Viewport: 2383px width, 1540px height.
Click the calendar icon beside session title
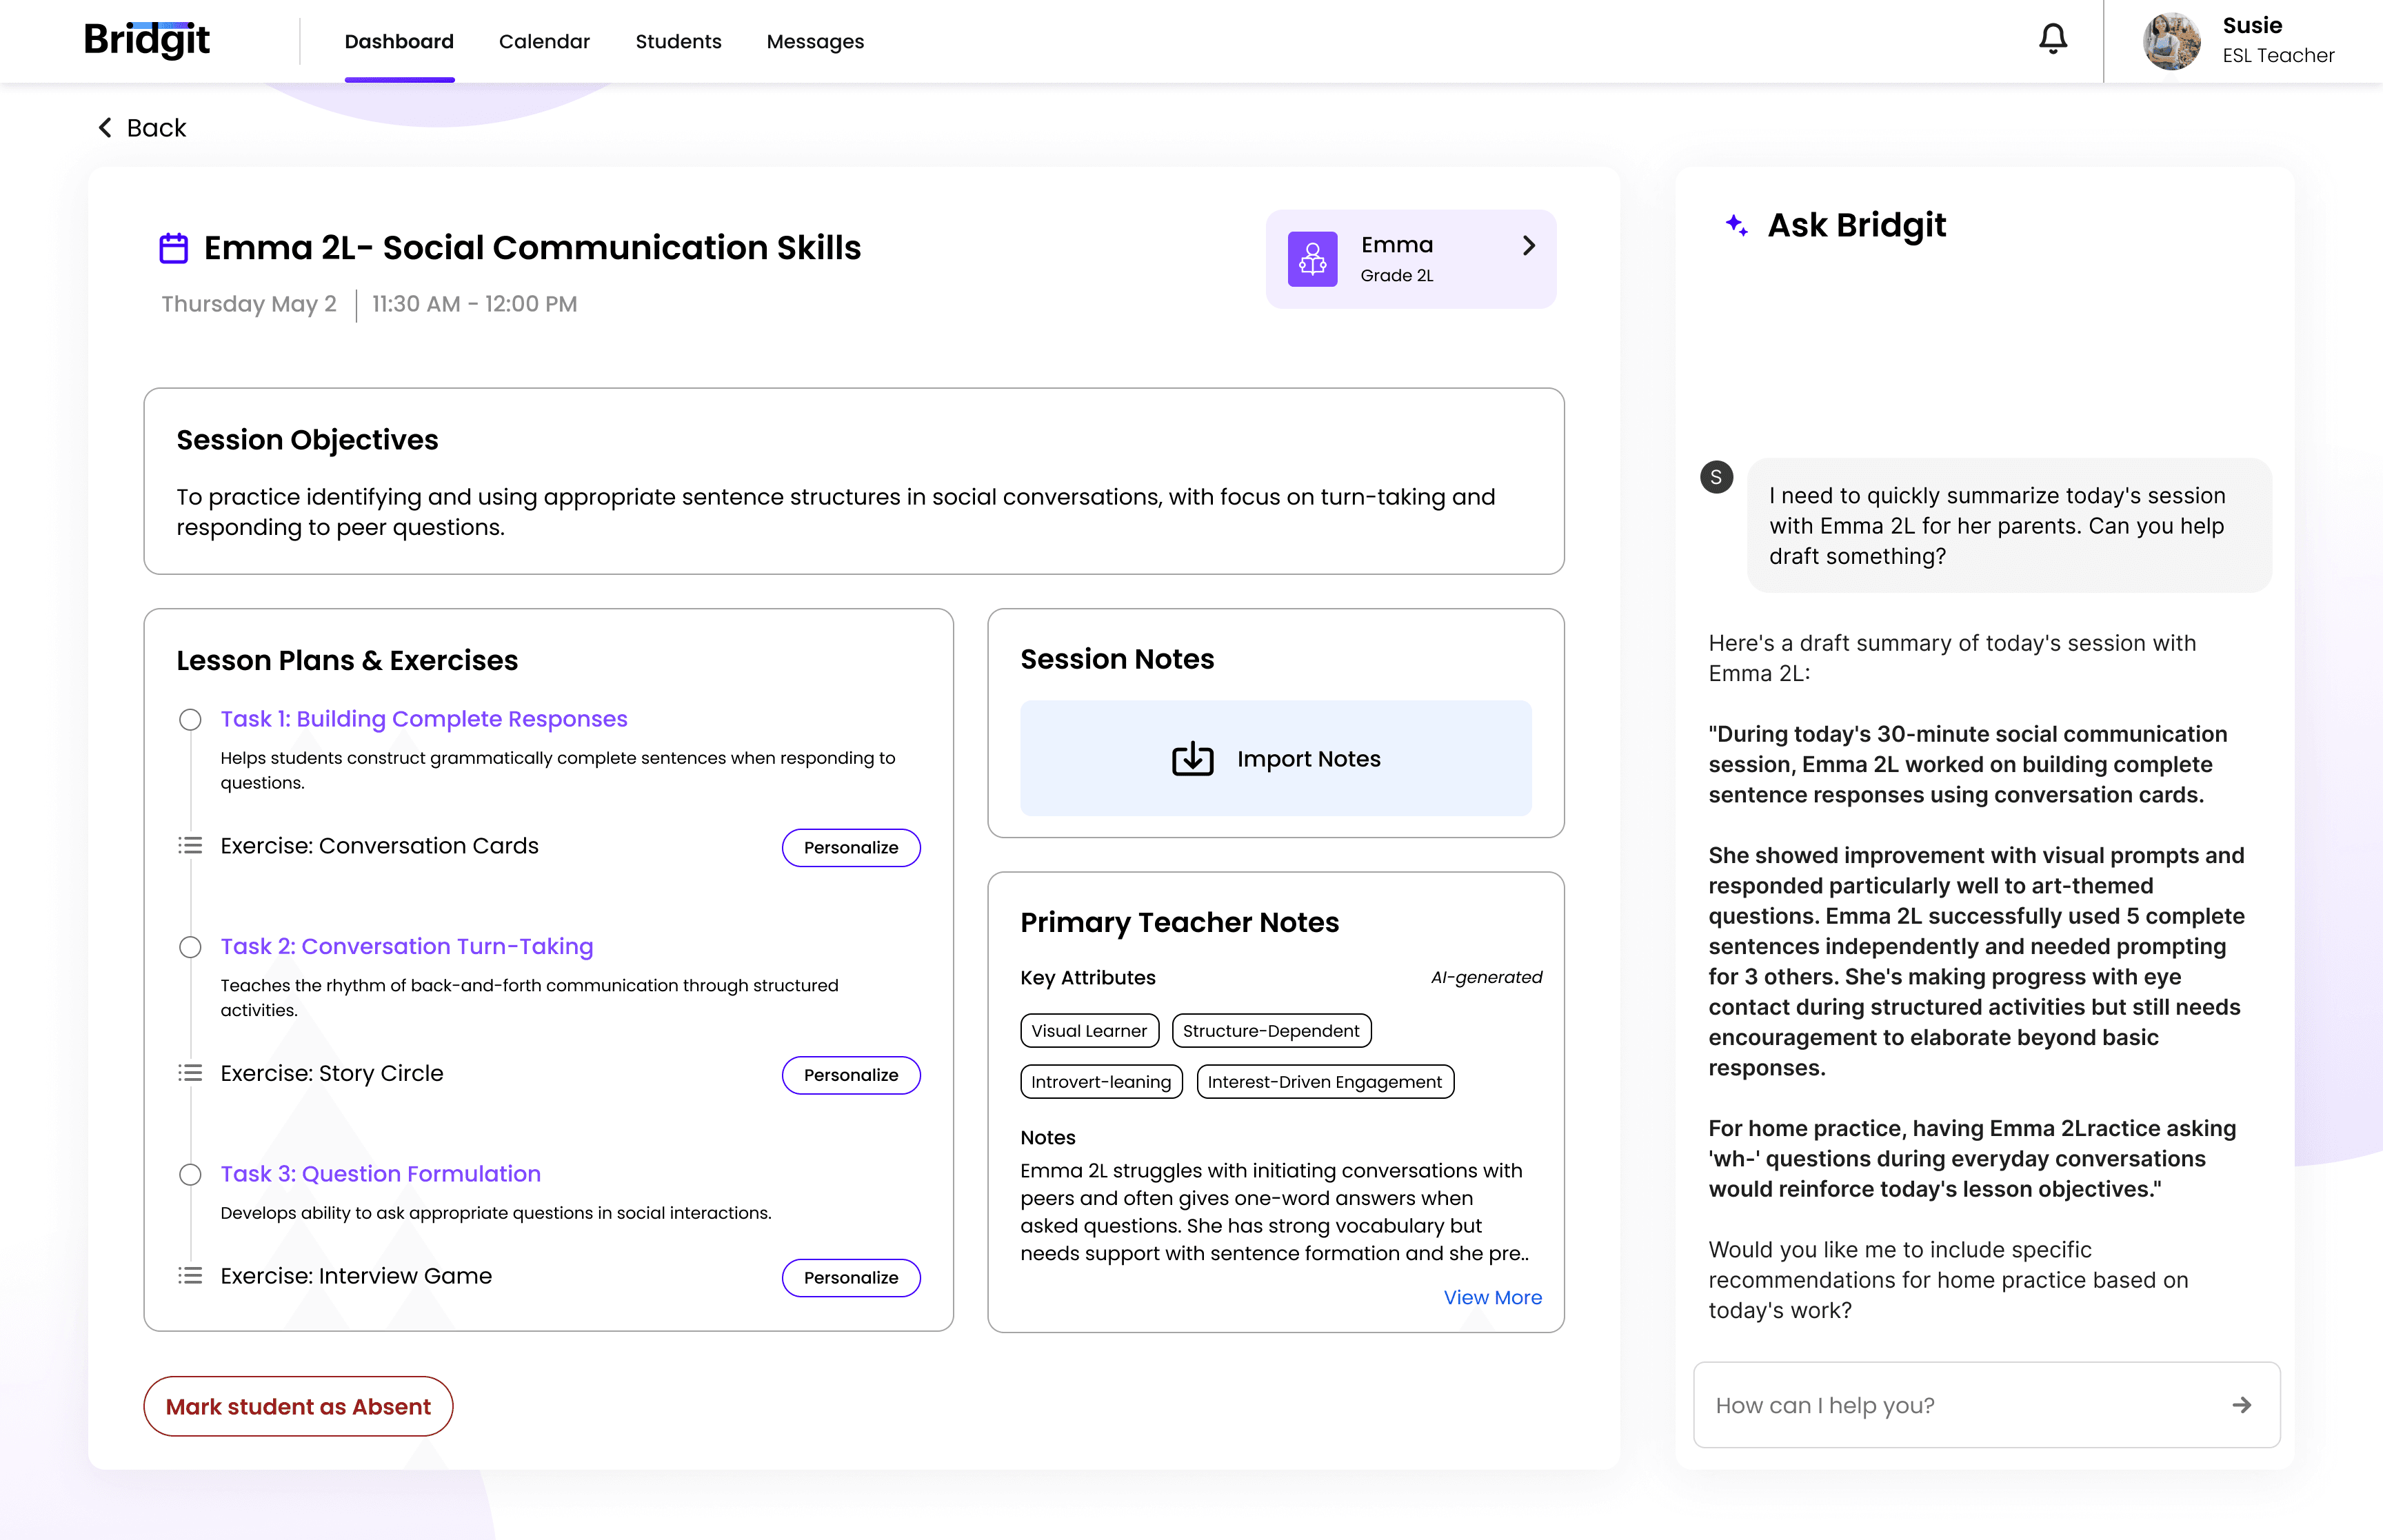(174, 248)
